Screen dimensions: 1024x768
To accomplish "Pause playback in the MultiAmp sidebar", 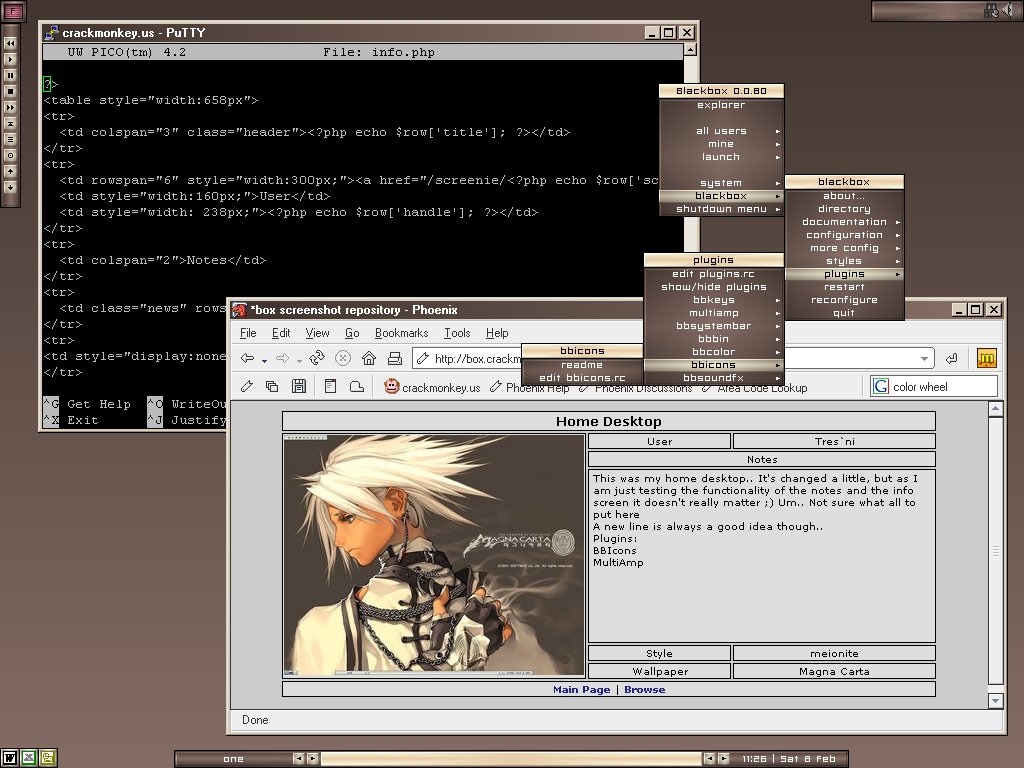I will [x=11, y=75].
